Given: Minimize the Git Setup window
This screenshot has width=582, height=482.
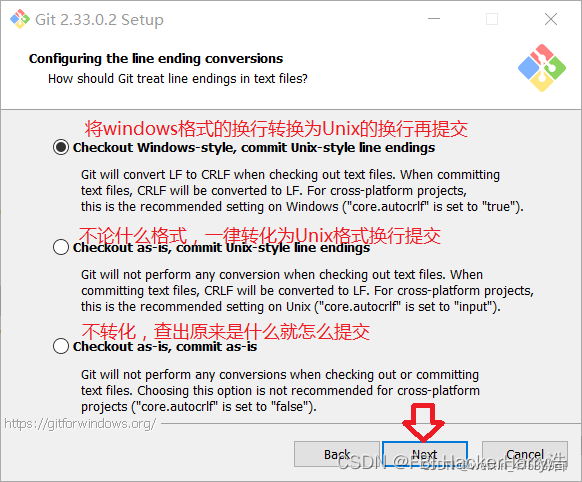Looking at the screenshot, I should pyautogui.click(x=434, y=19).
